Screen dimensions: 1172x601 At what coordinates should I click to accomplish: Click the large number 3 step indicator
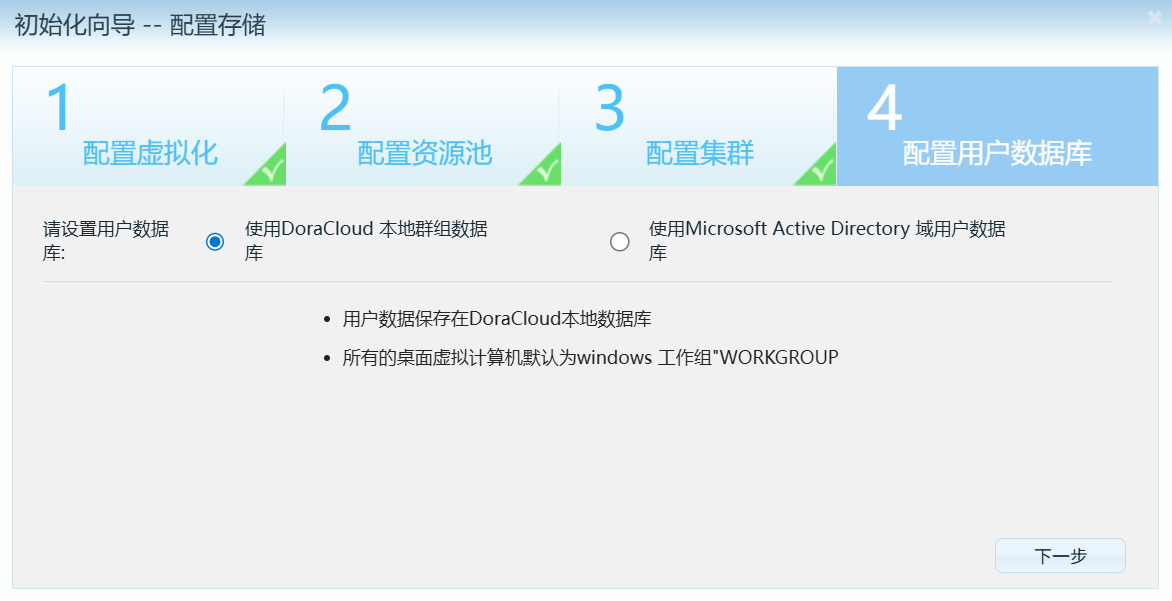point(610,108)
